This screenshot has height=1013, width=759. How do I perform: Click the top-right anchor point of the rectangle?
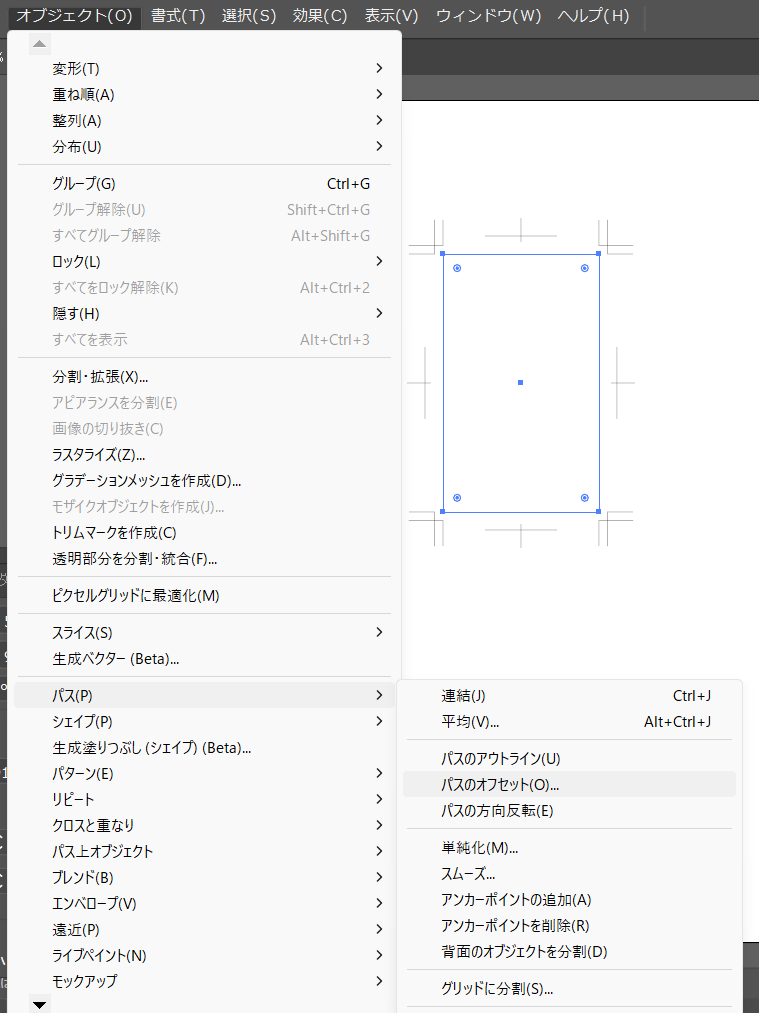point(598,254)
